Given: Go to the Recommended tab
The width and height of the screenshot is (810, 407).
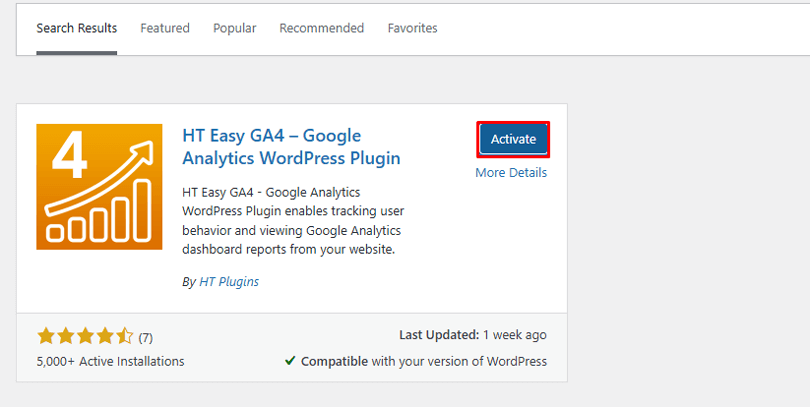Looking at the screenshot, I should [321, 28].
